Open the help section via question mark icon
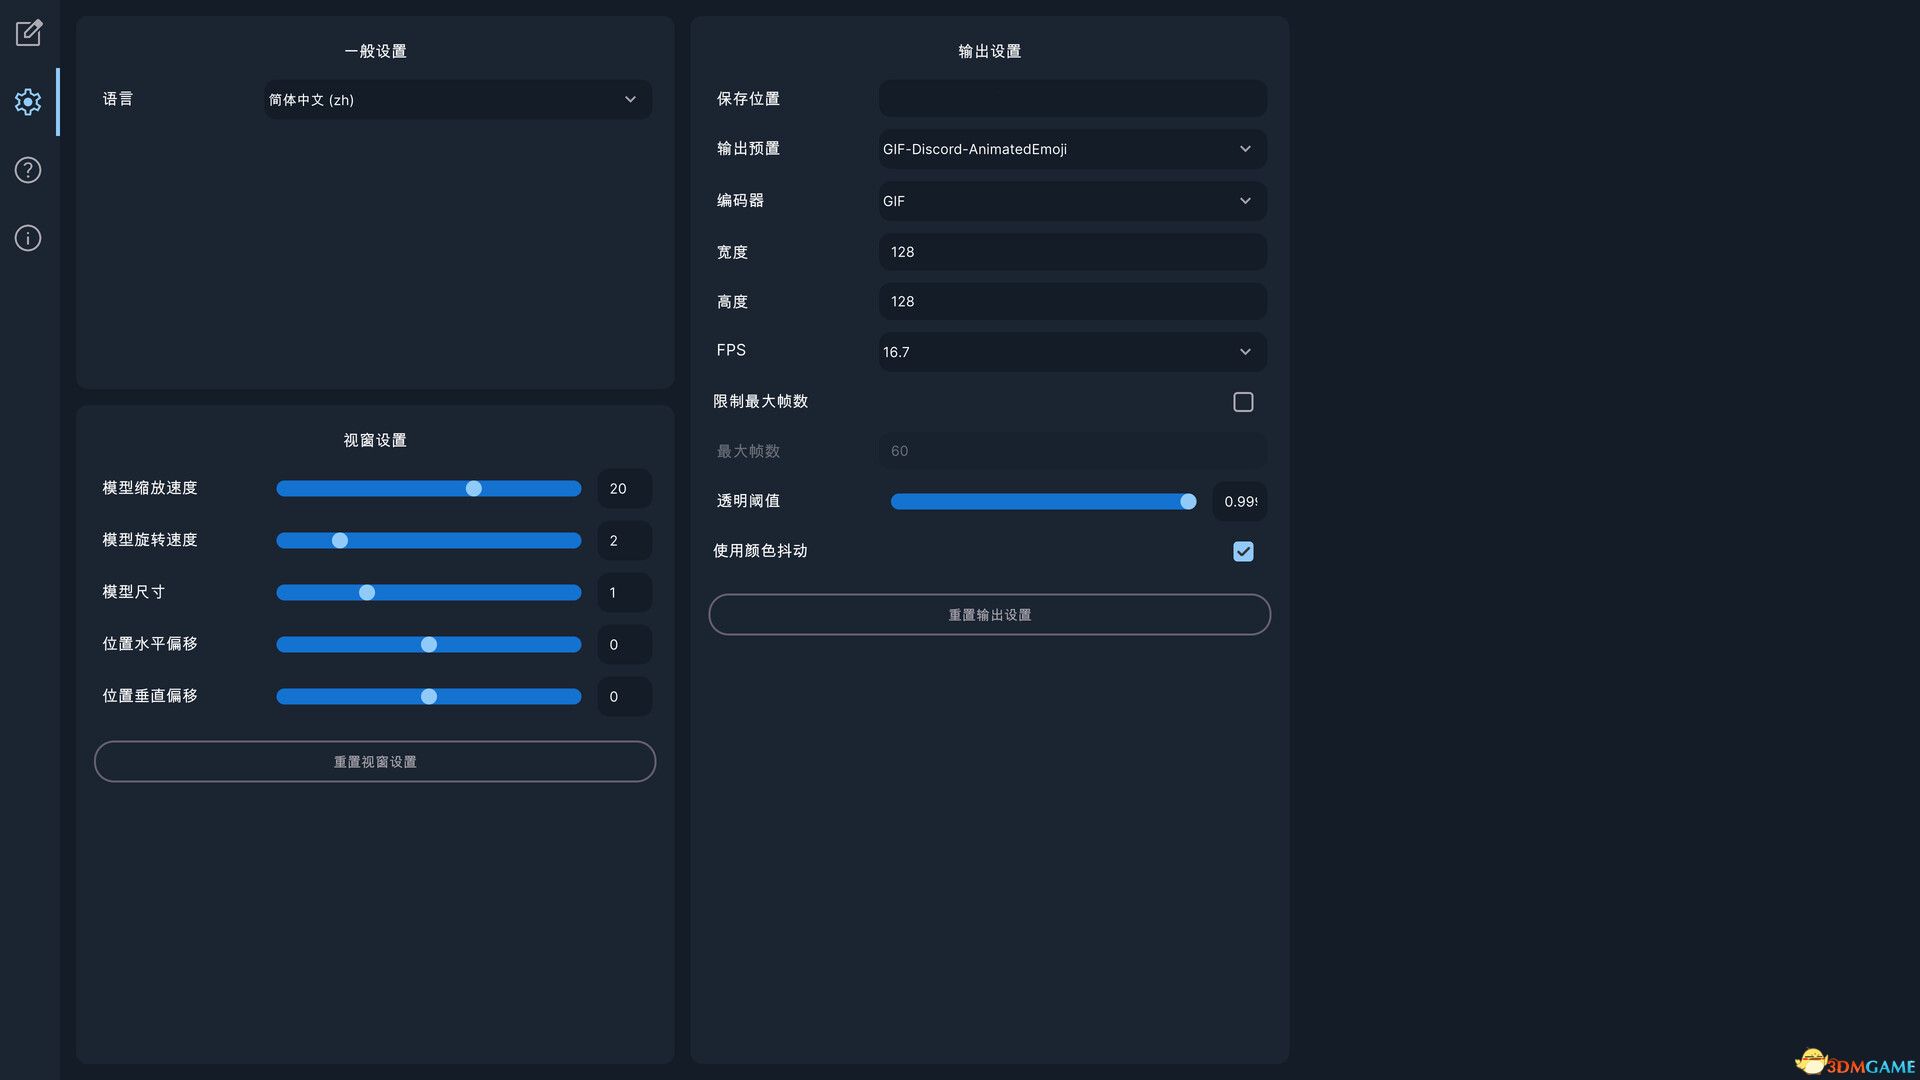 click(28, 170)
